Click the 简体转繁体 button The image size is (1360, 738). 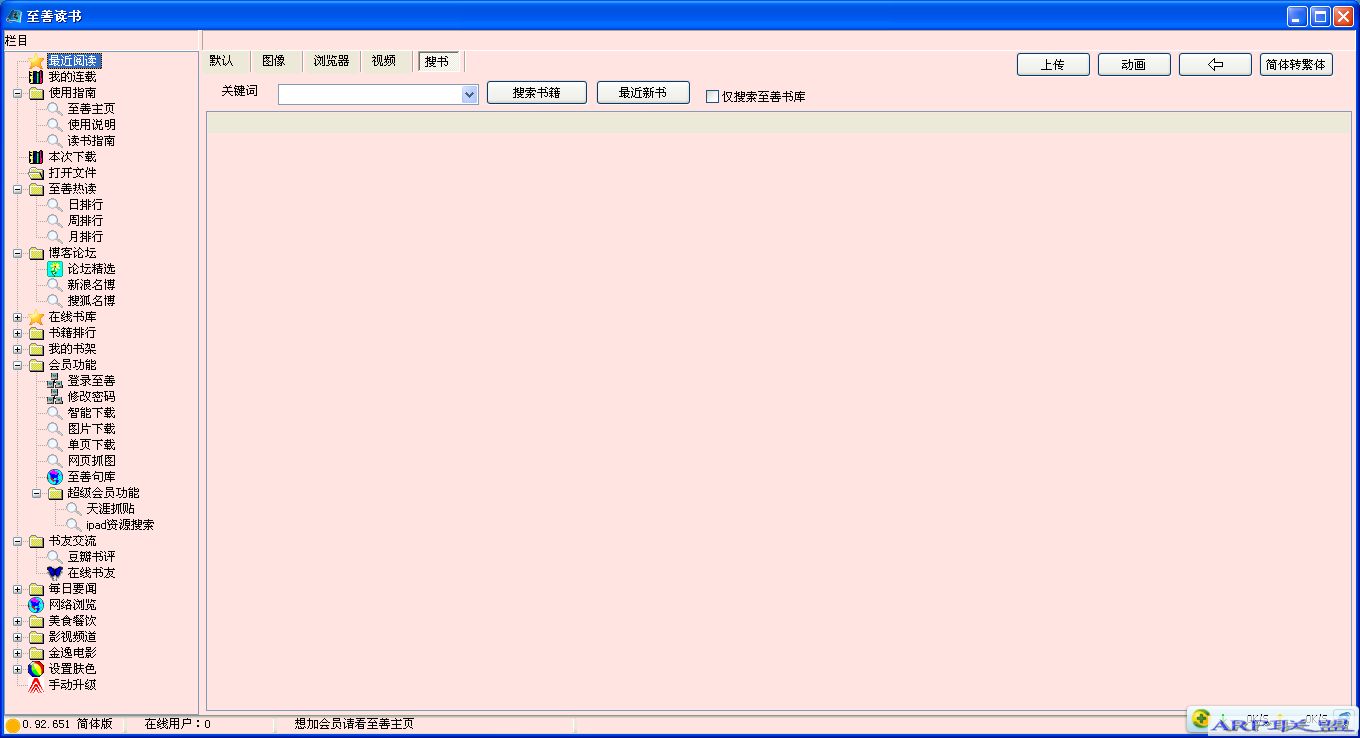1295,65
